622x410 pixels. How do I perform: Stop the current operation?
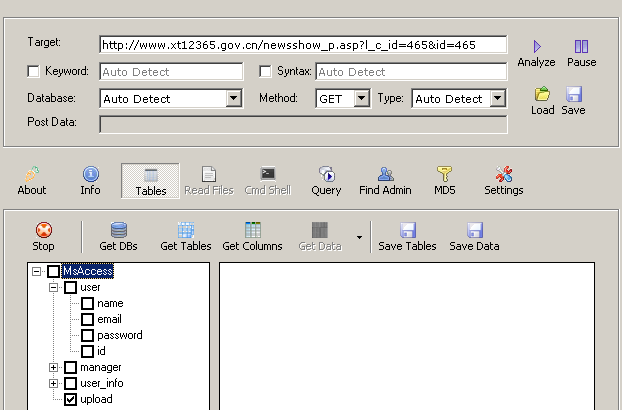[43, 237]
